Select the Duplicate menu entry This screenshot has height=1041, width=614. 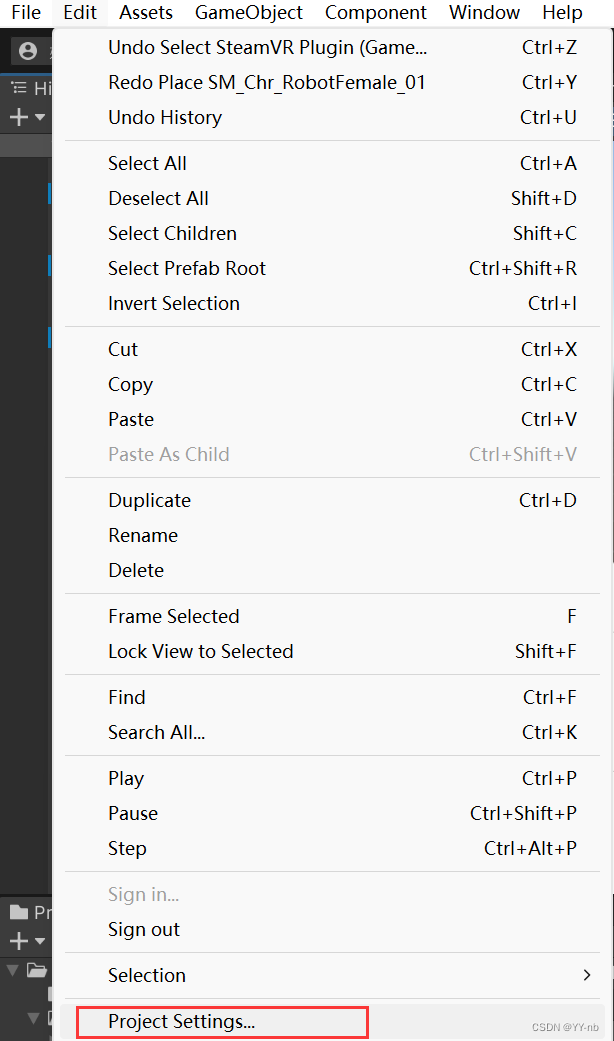click(149, 500)
